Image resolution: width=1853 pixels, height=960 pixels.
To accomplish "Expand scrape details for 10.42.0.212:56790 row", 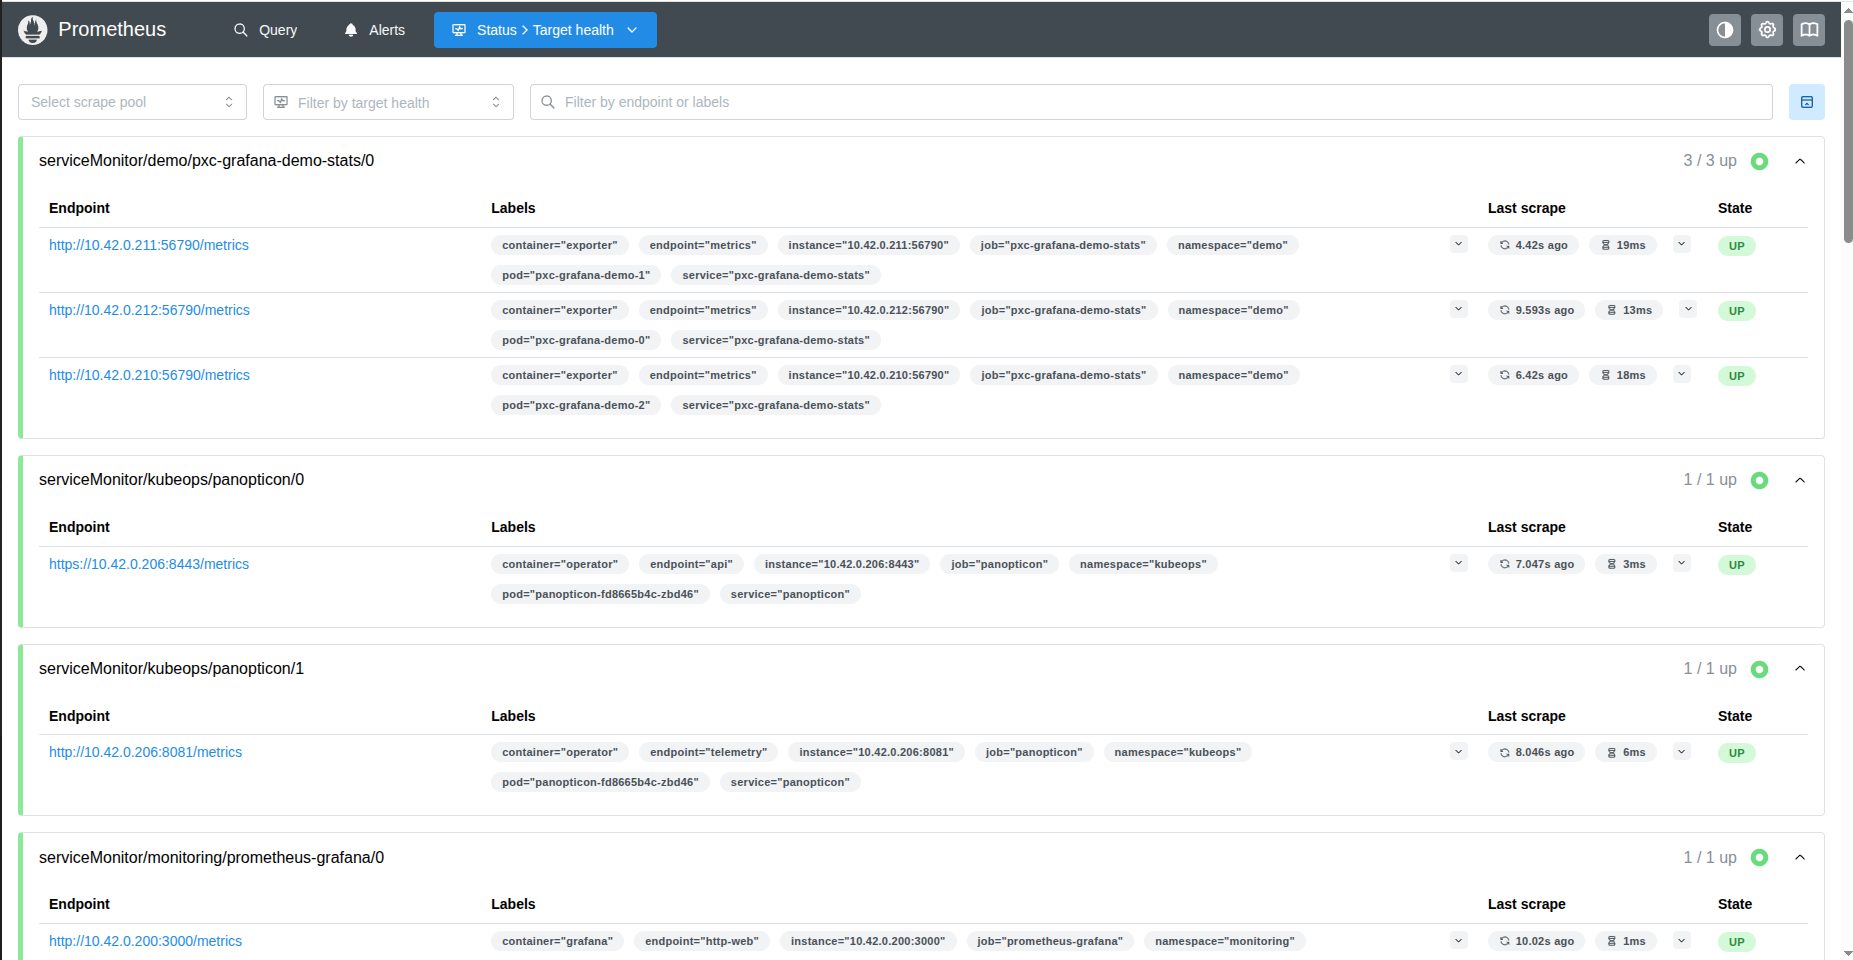I will pyautogui.click(x=1689, y=309).
